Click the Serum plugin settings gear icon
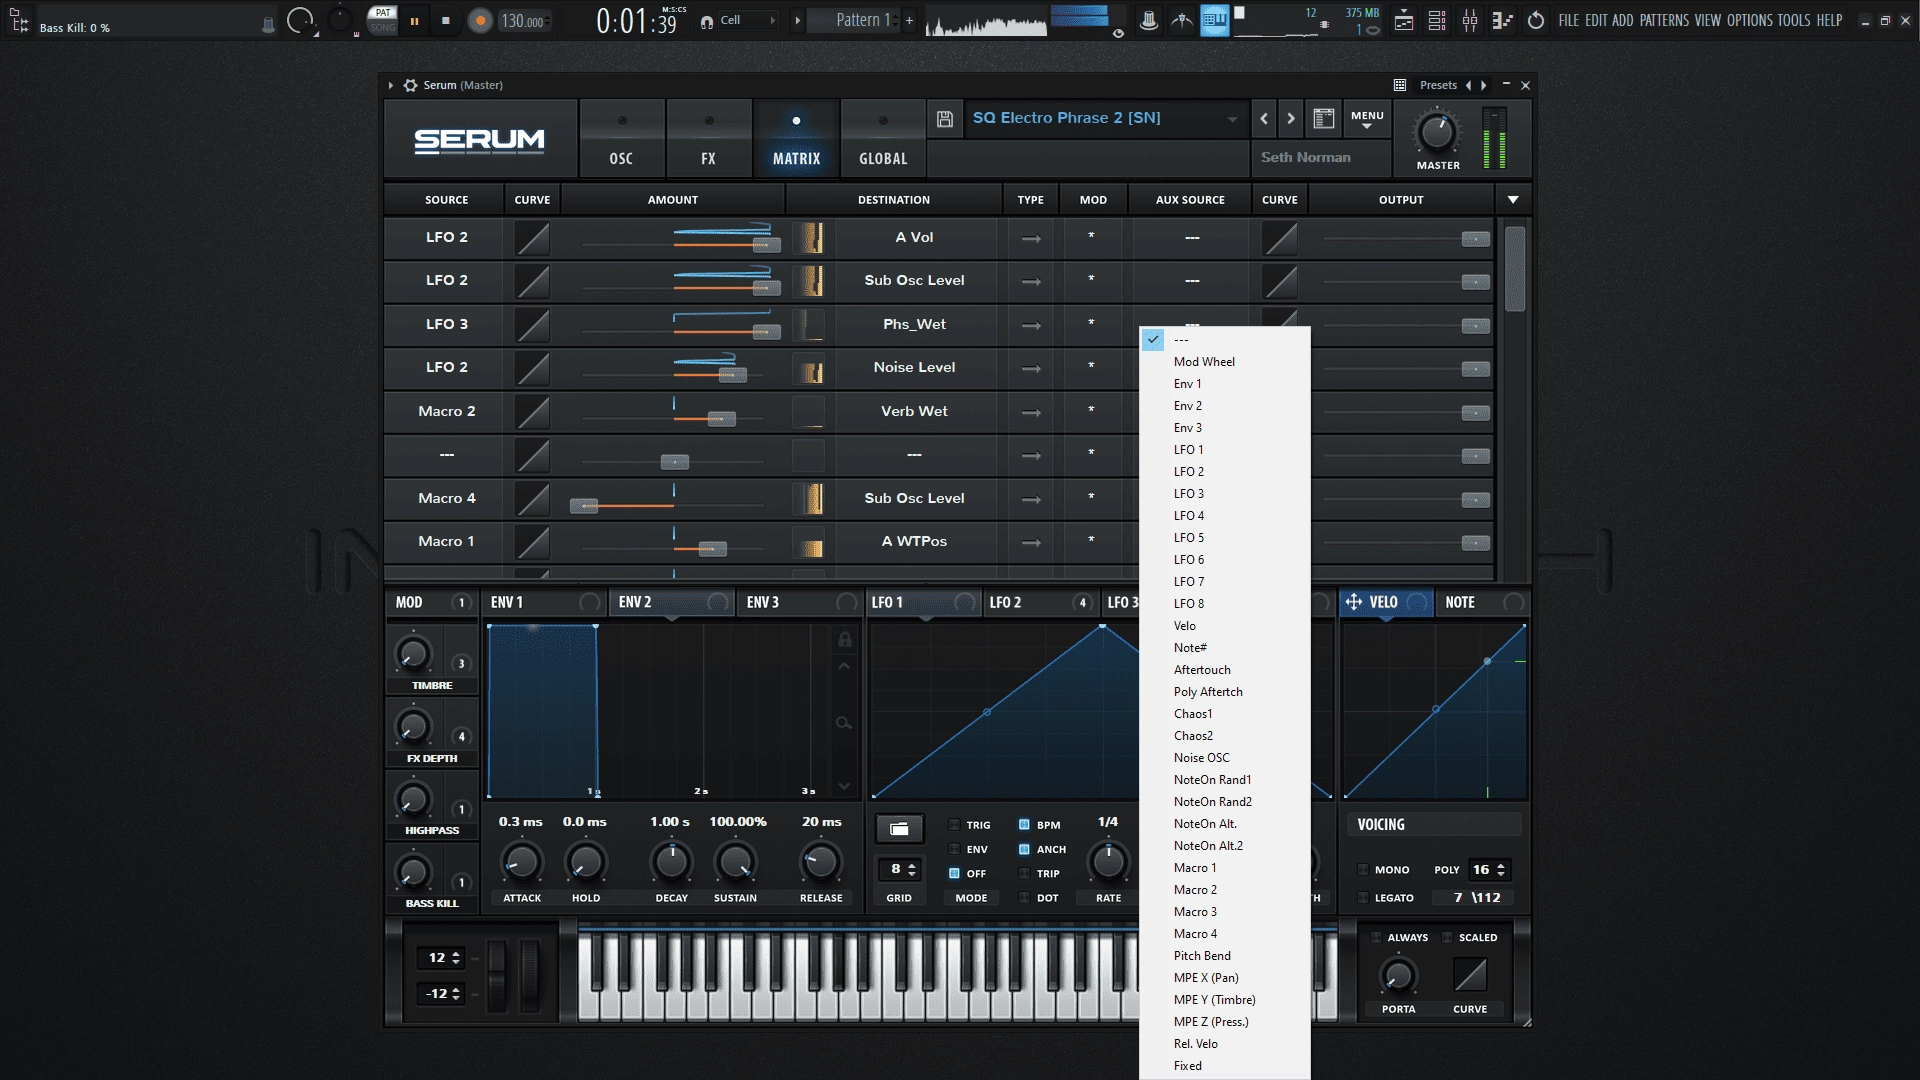1920x1080 pixels. click(x=410, y=85)
